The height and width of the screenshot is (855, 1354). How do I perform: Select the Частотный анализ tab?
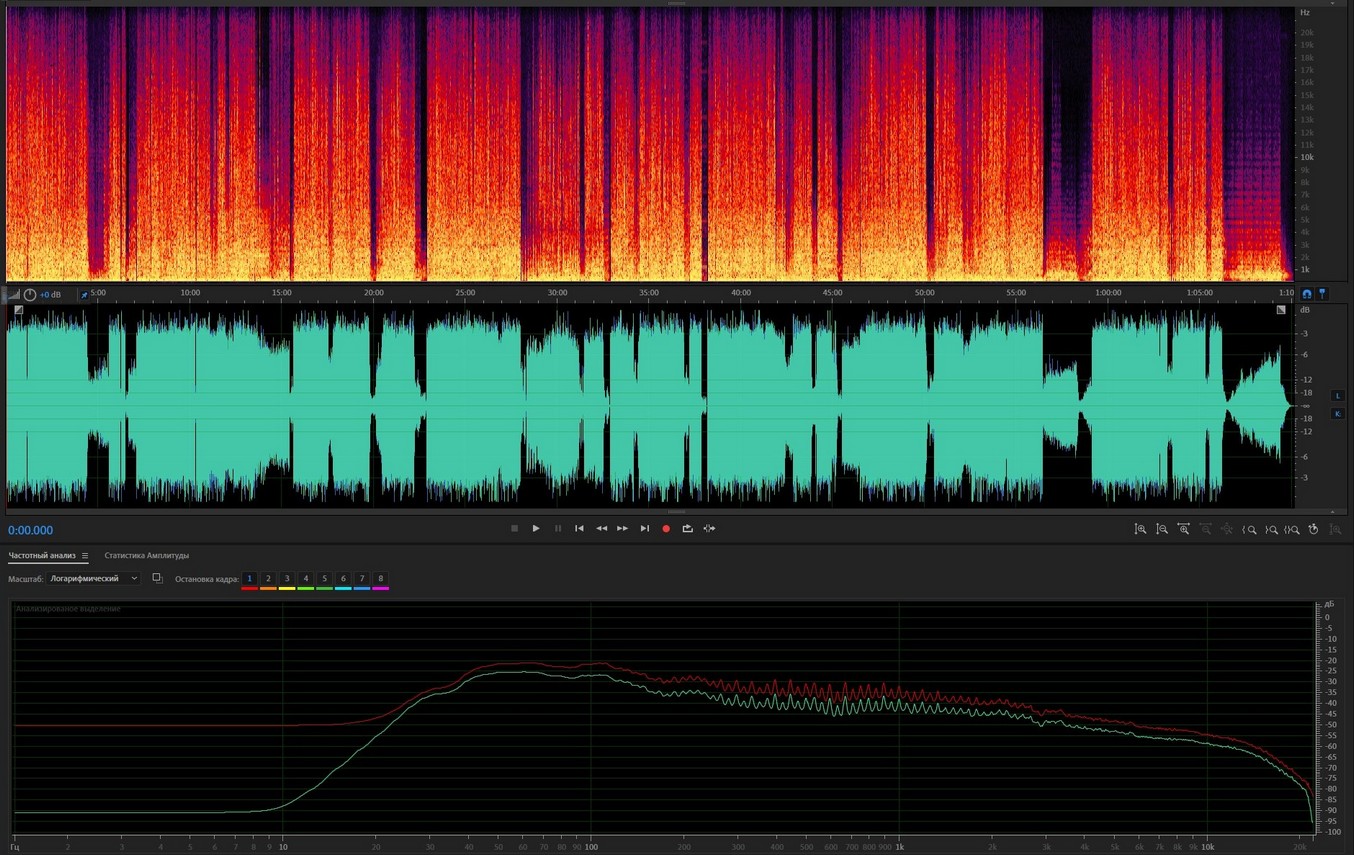click(x=42, y=556)
